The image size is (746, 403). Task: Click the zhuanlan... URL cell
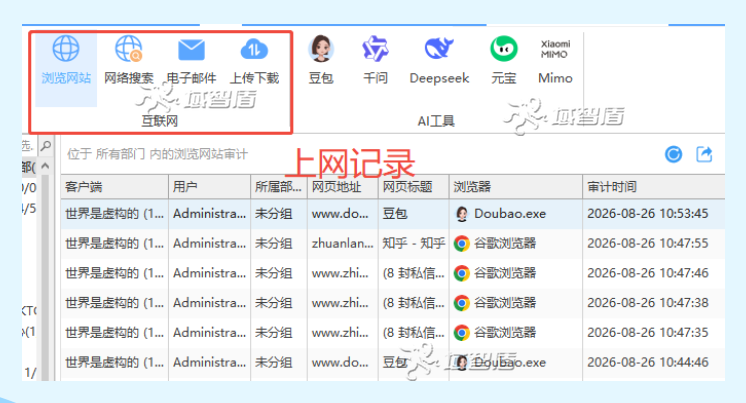[x=343, y=244]
